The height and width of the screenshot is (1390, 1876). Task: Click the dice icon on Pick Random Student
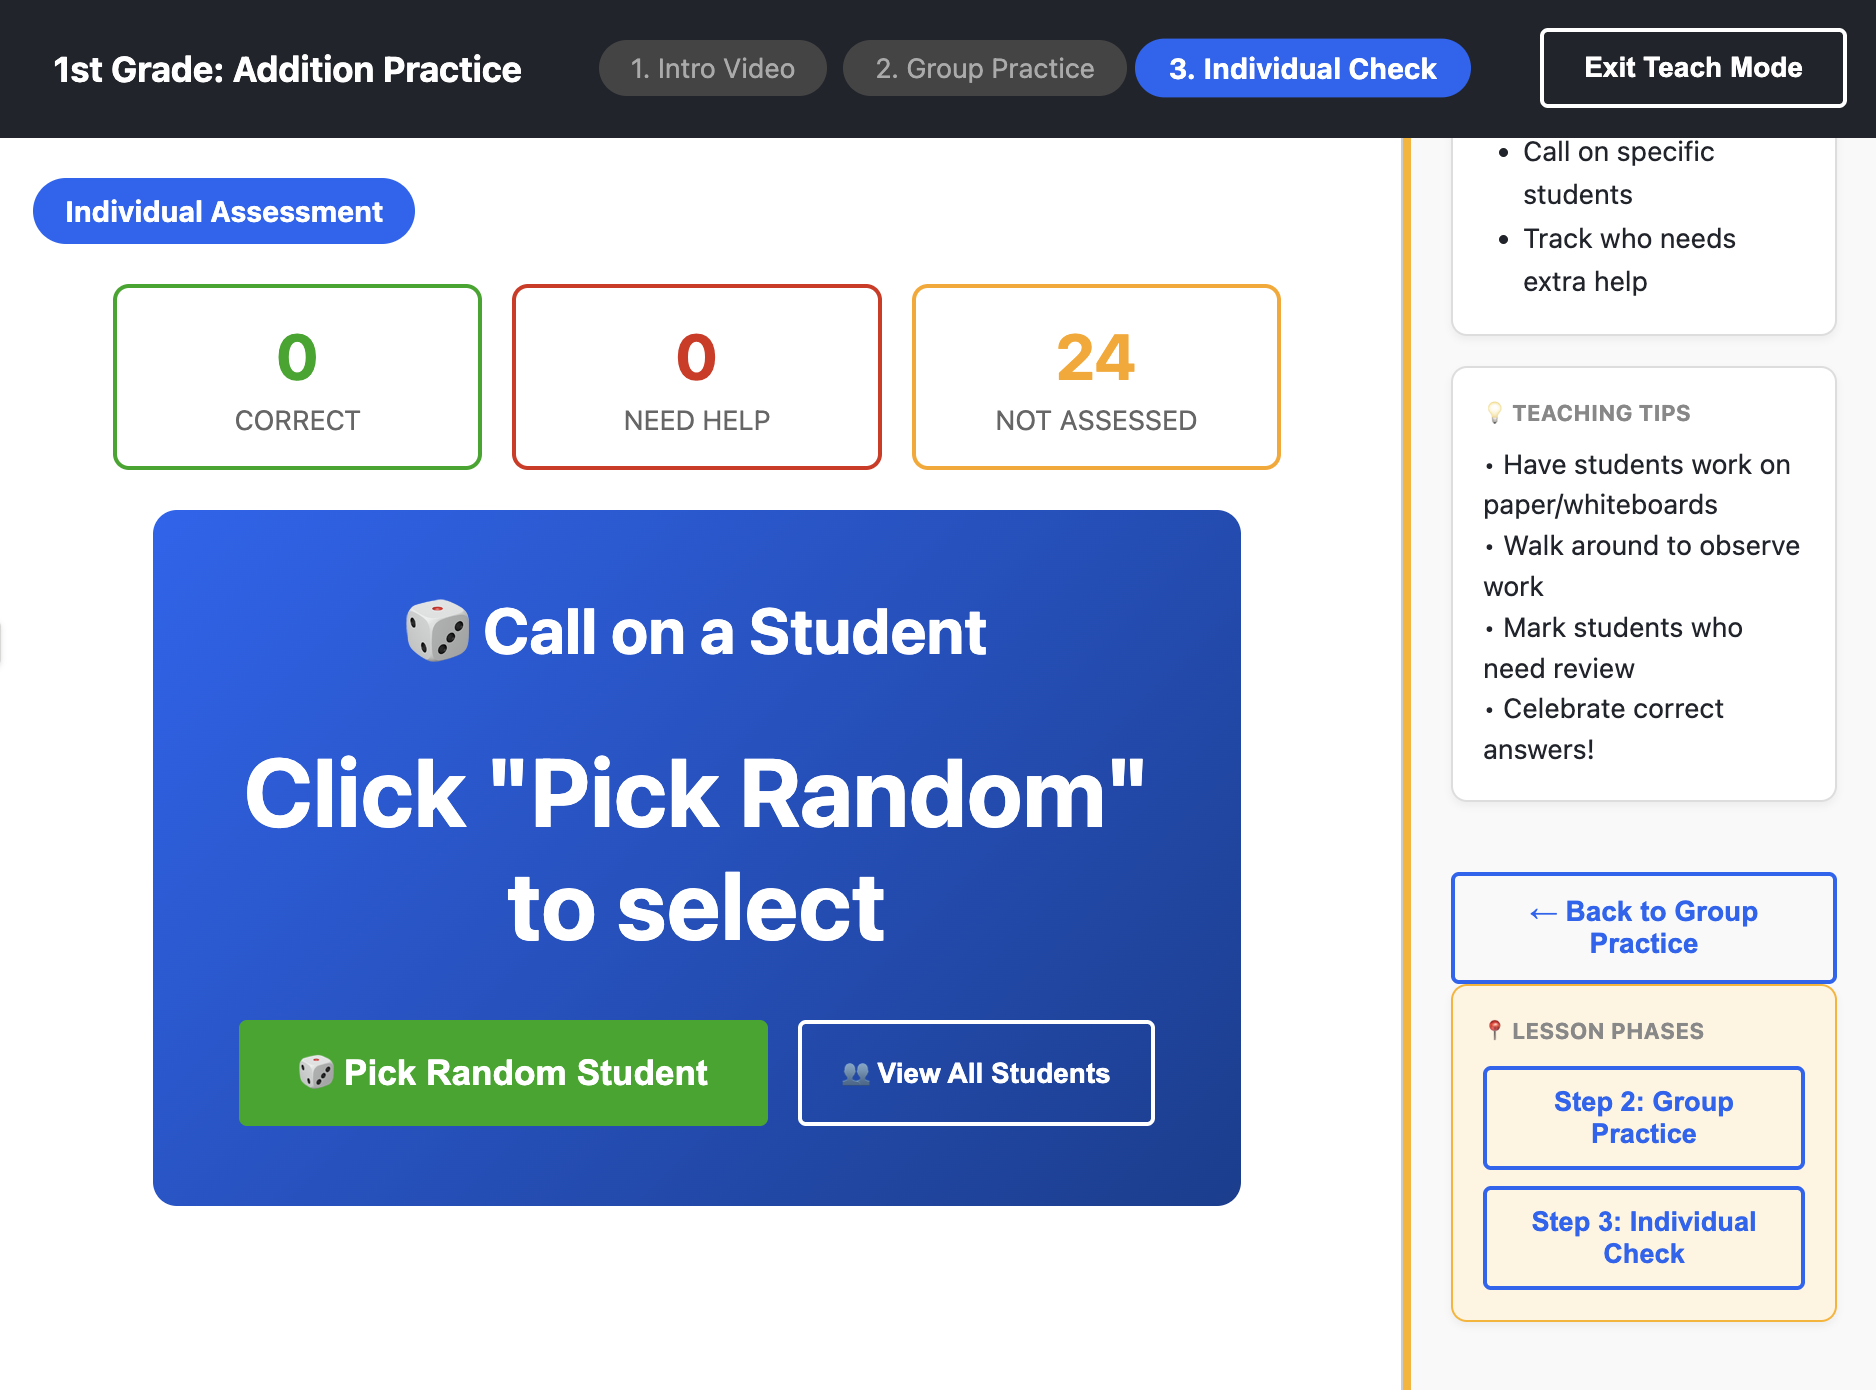316,1072
